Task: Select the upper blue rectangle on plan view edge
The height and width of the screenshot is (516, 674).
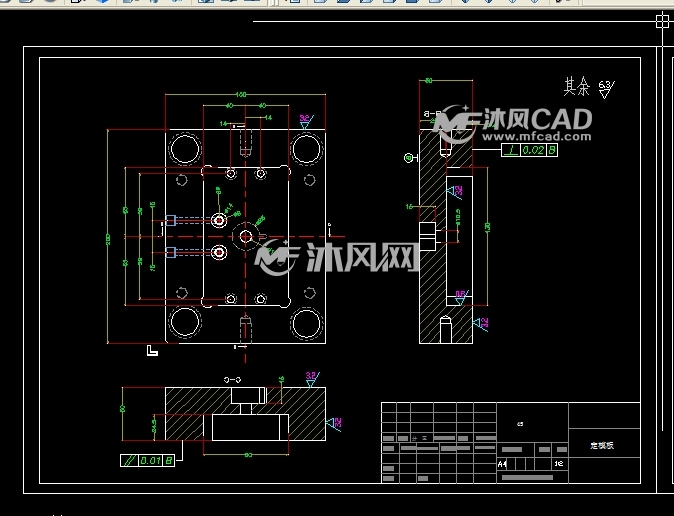Action: pos(171,220)
